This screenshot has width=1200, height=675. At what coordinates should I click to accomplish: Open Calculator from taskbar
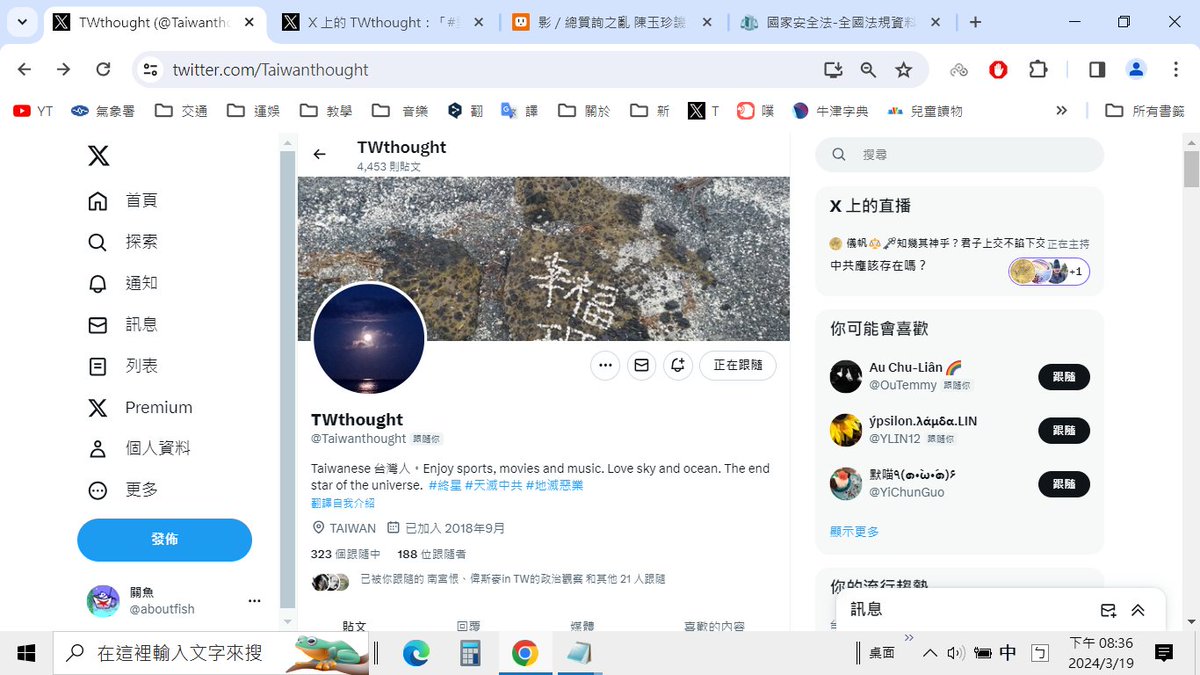pos(470,653)
